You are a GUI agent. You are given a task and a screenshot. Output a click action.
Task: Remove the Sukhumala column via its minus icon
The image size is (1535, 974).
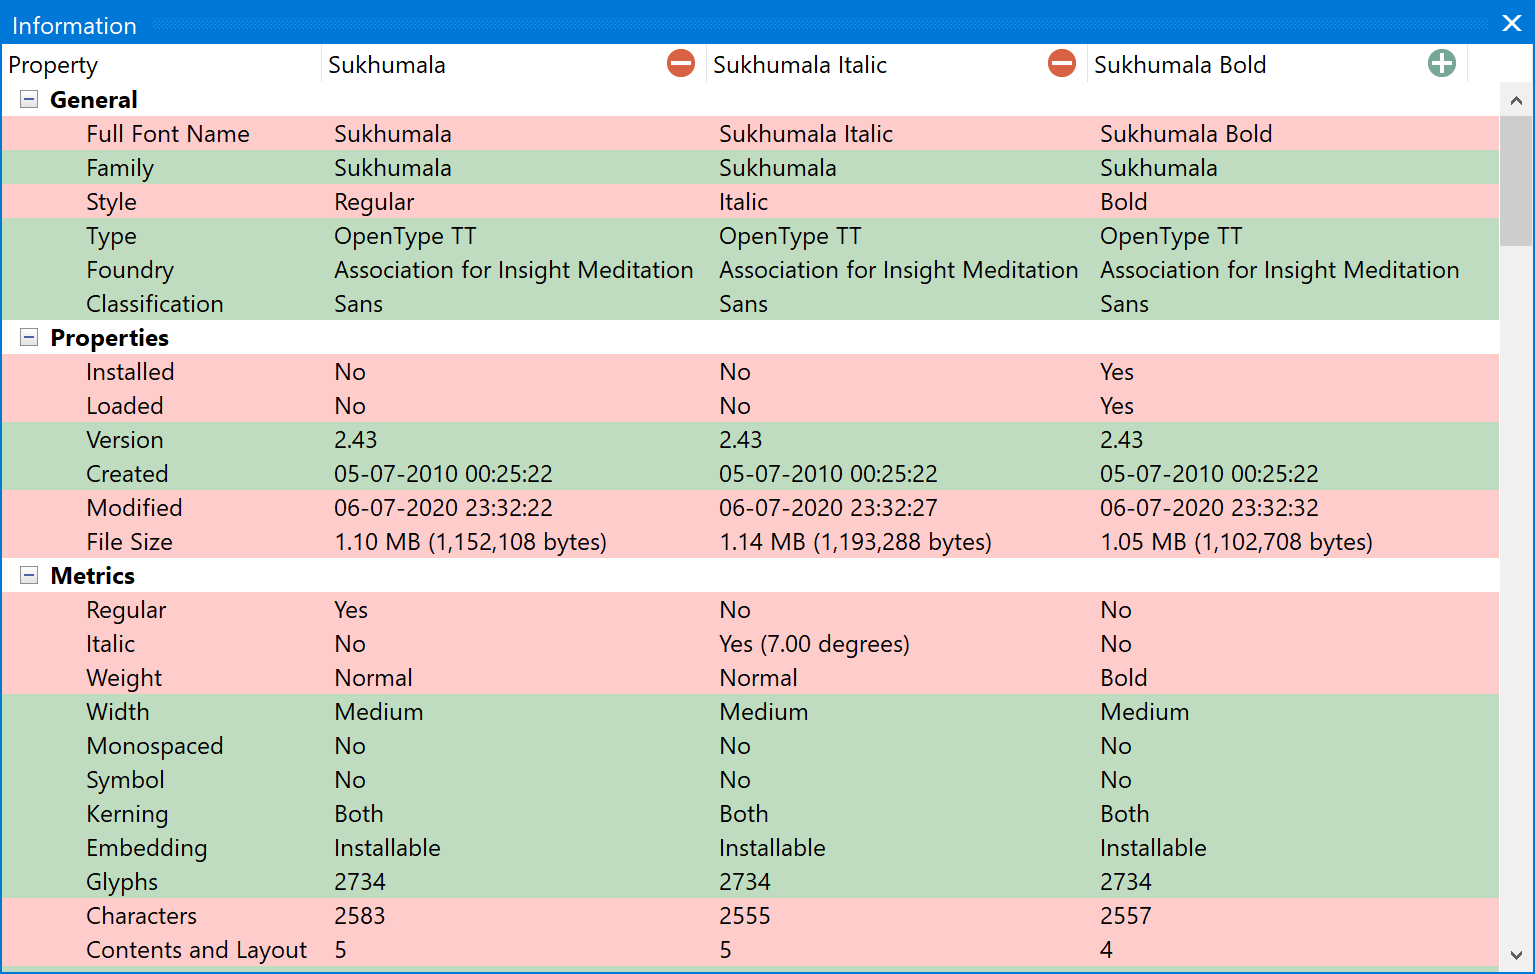pyautogui.click(x=681, y=64)
